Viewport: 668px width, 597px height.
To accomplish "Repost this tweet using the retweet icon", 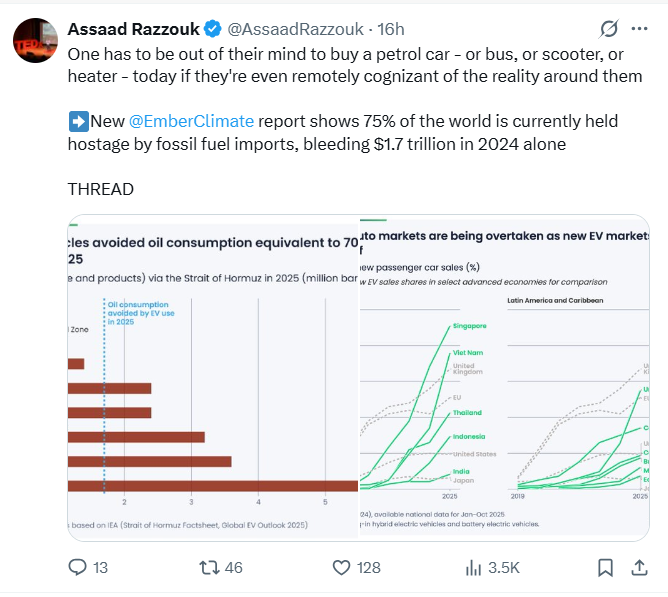I will [209, 567].
